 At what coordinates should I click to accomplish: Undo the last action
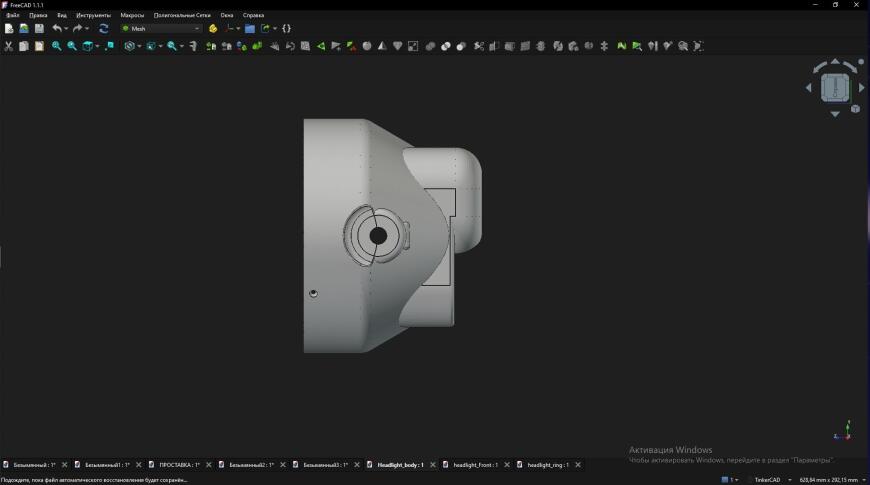point(57,28)
